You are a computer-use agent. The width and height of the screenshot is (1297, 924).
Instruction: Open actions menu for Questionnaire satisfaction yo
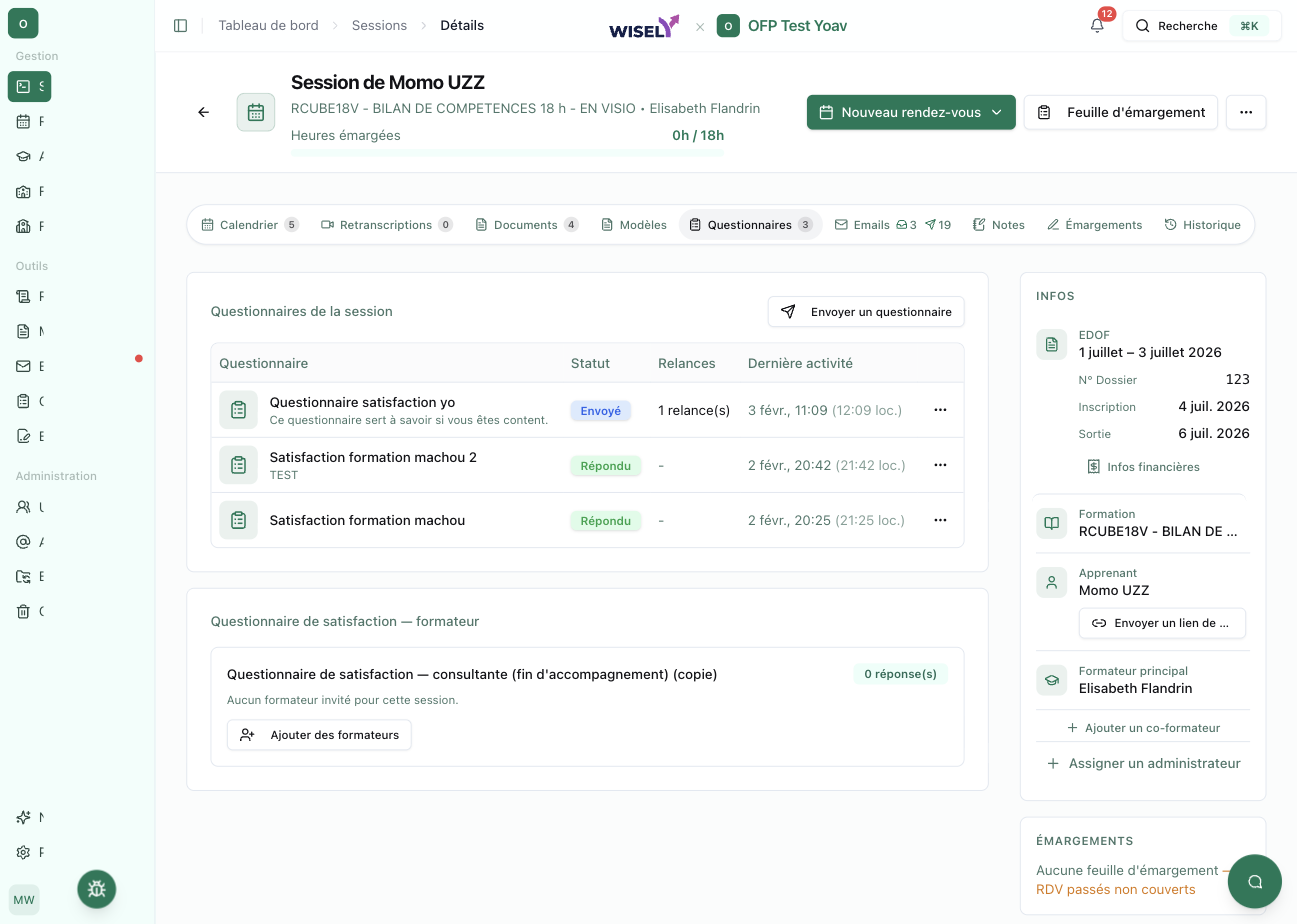940,410
